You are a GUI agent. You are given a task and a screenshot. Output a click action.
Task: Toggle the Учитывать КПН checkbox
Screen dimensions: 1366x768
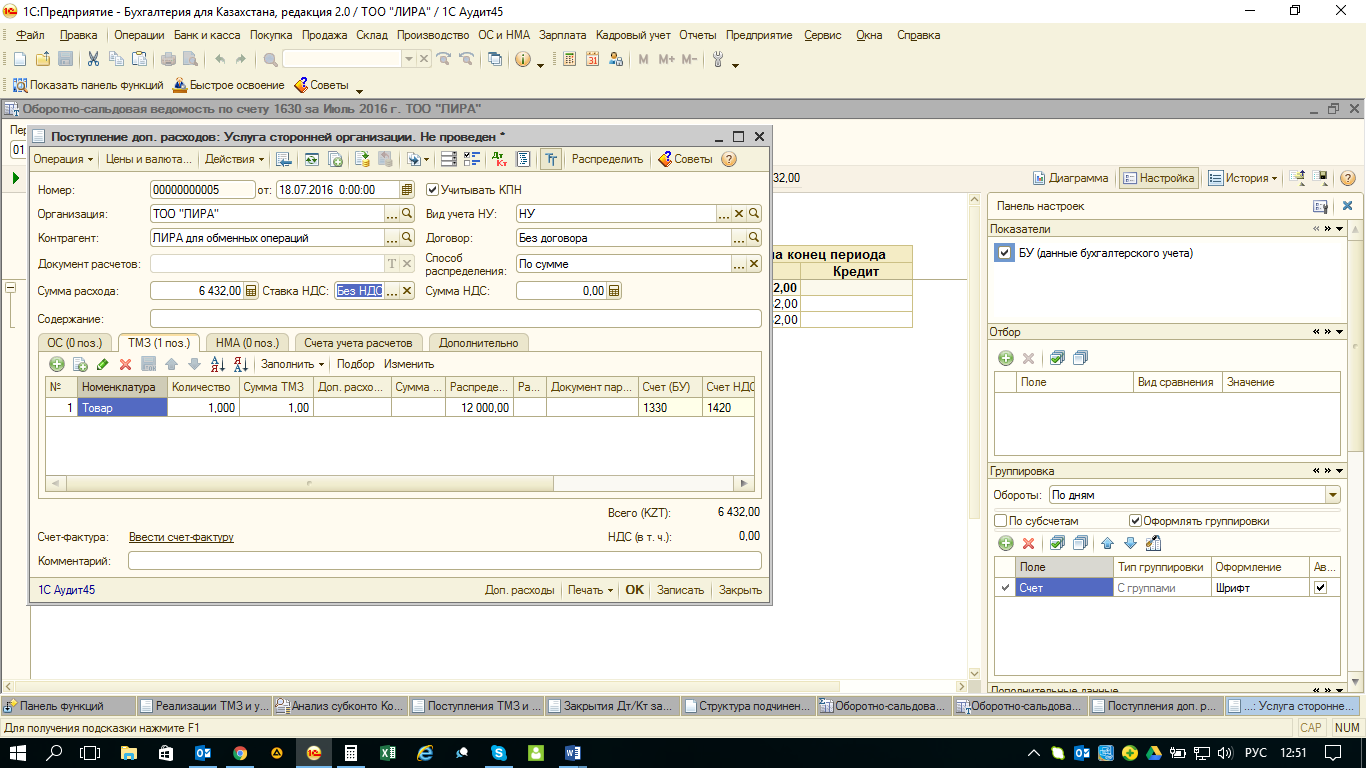[433, 189]
